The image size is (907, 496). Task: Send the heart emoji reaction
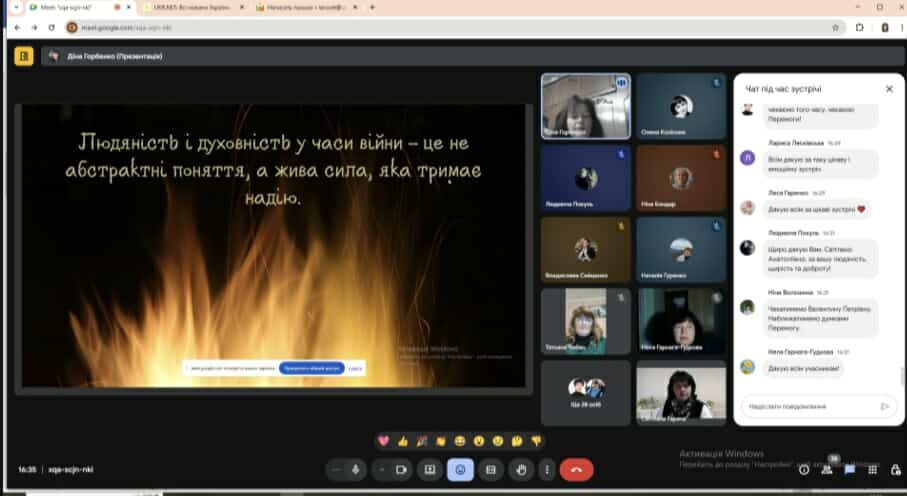(x=383, y=440)
